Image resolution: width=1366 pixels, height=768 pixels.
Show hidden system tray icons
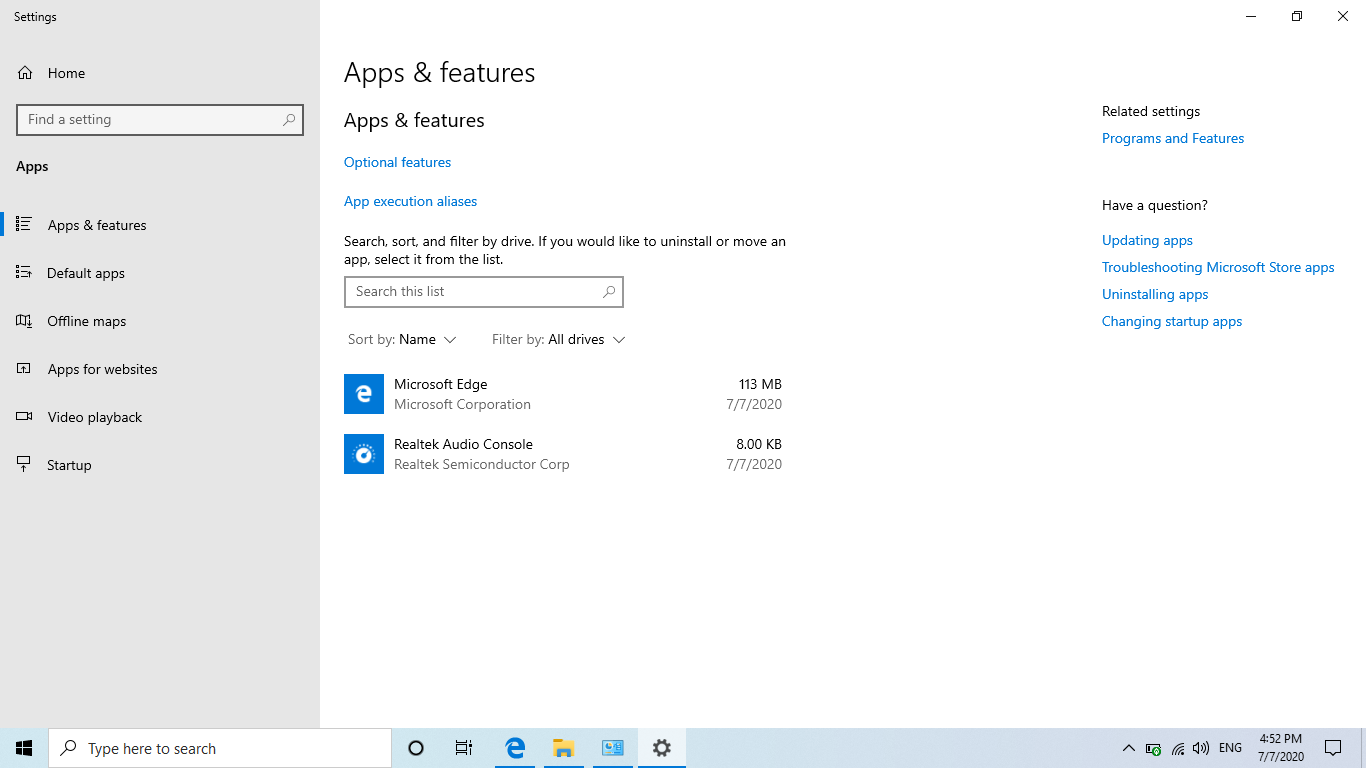click(x=1128, y=748)
